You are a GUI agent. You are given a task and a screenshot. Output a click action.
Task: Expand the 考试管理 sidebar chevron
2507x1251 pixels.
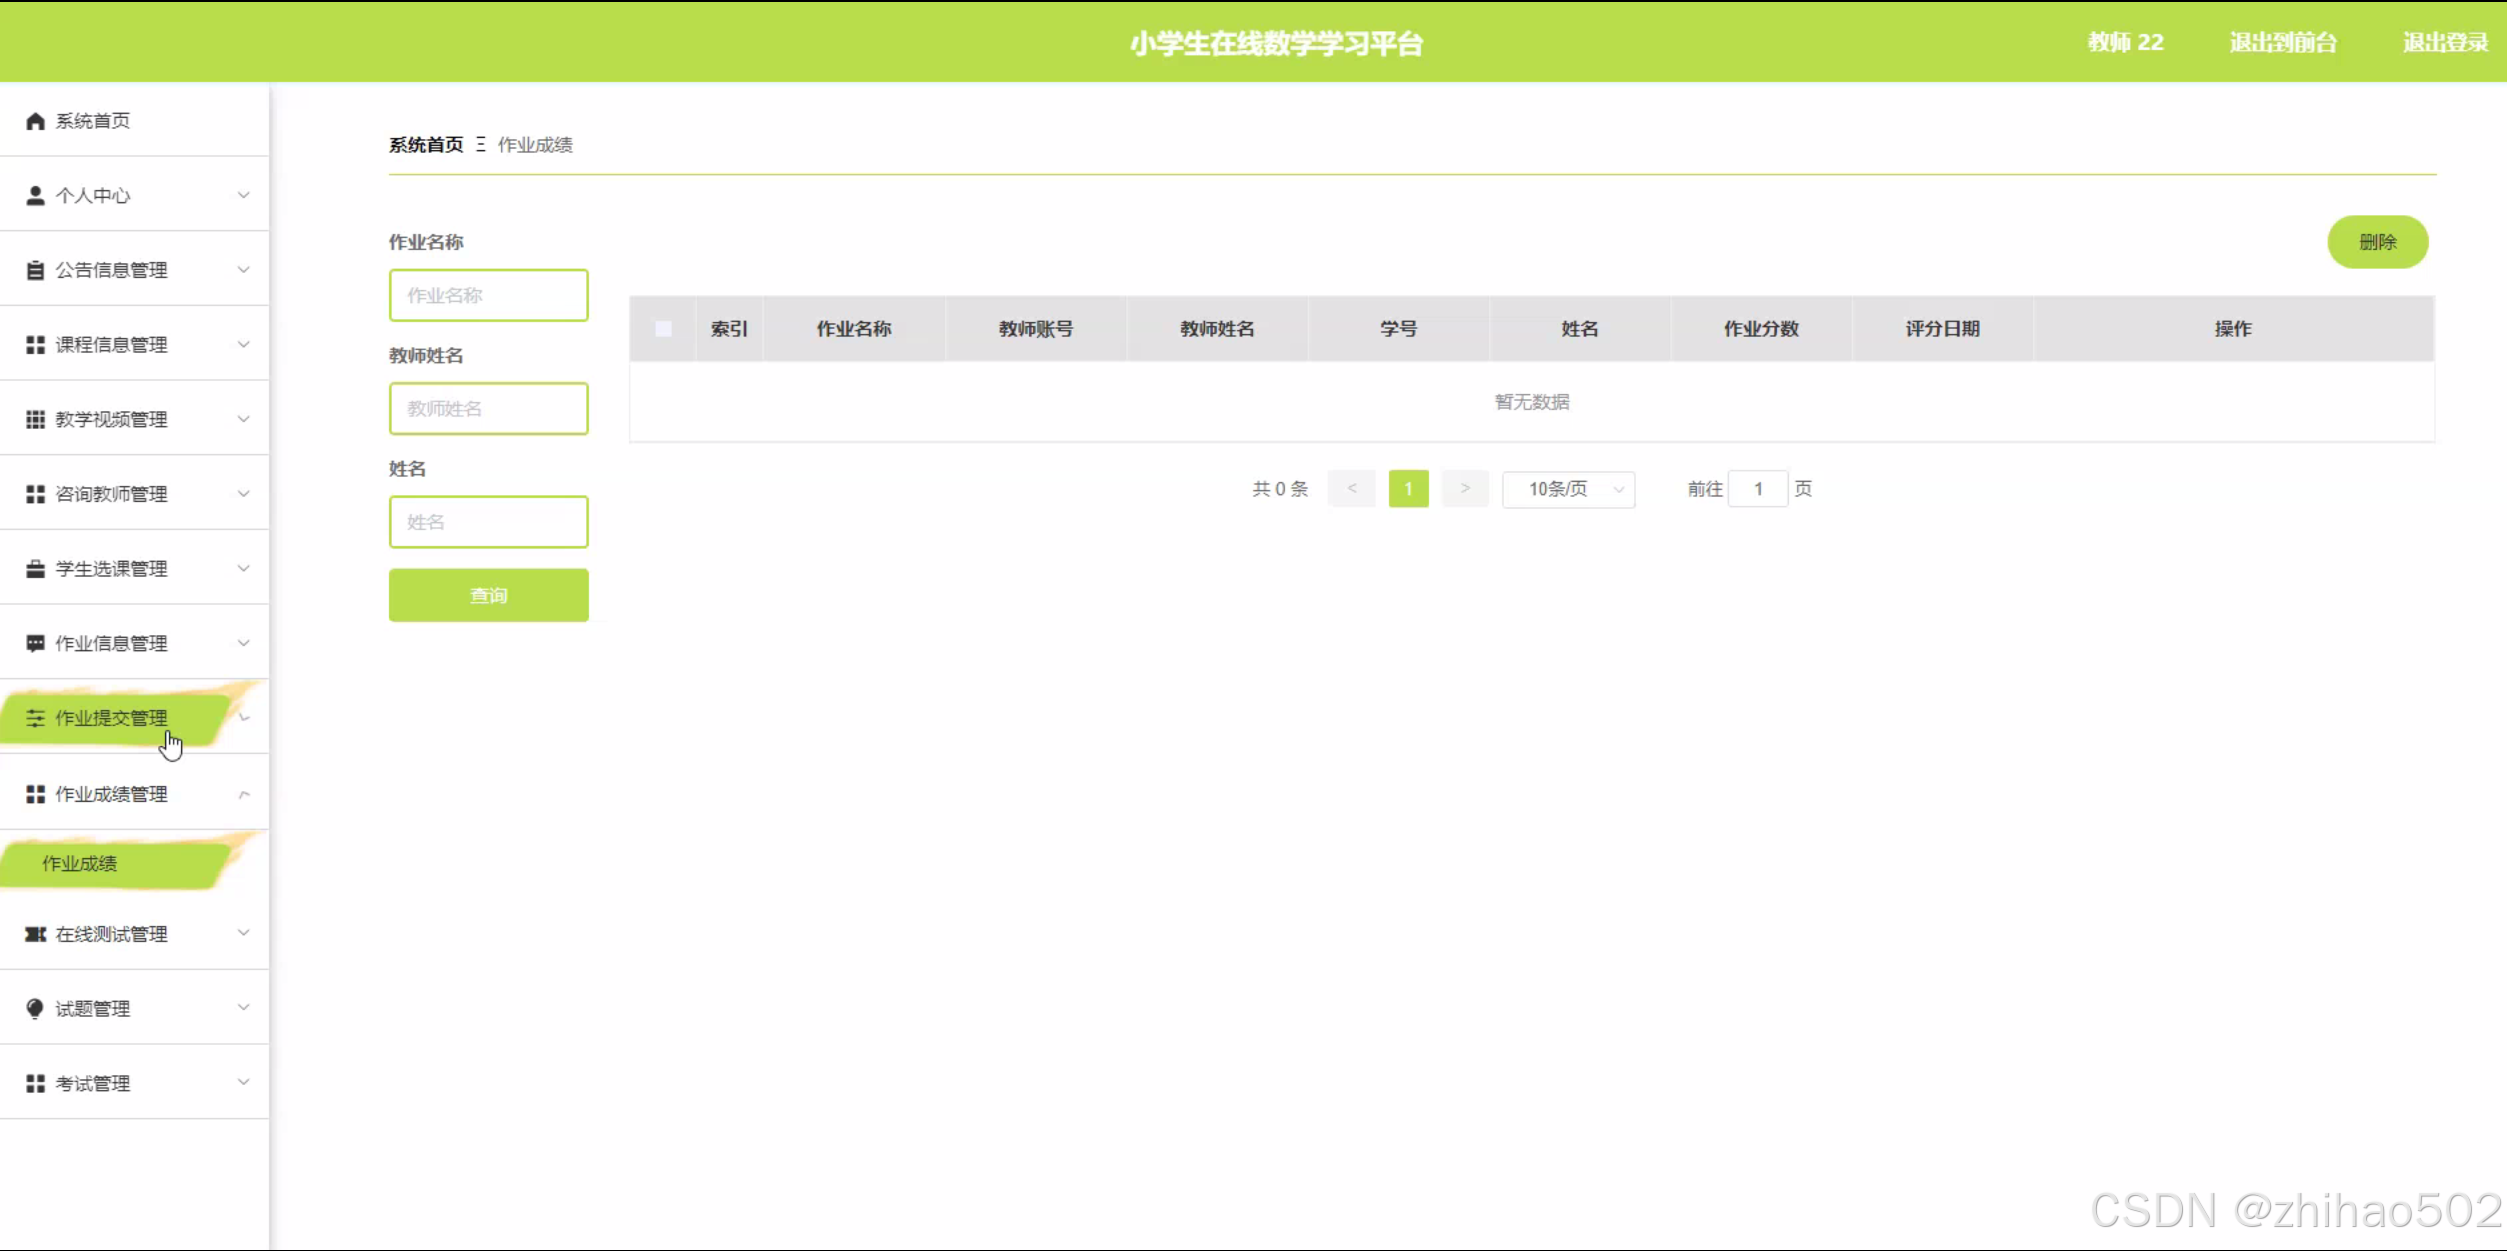243,1083
